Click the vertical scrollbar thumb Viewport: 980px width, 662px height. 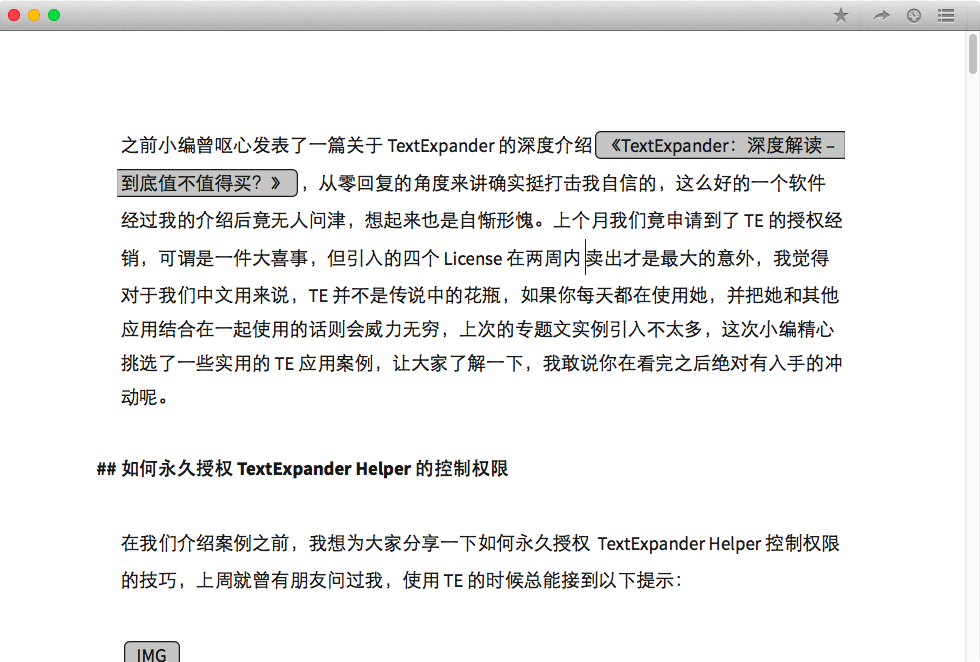click(x=972, y=54)
